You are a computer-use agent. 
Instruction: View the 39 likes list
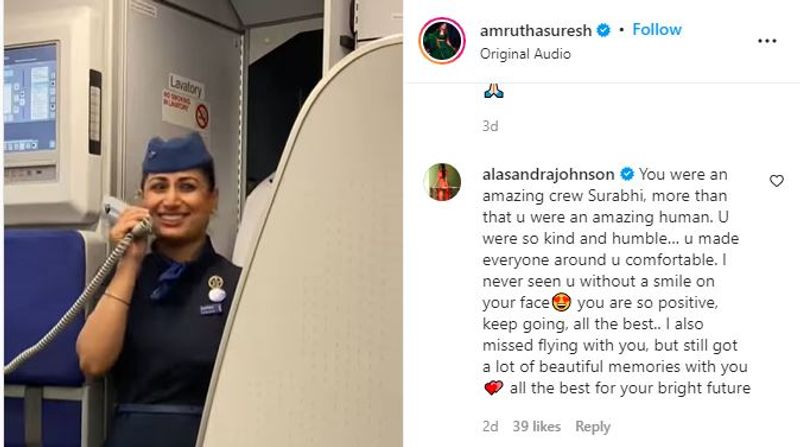click(536, 426)
